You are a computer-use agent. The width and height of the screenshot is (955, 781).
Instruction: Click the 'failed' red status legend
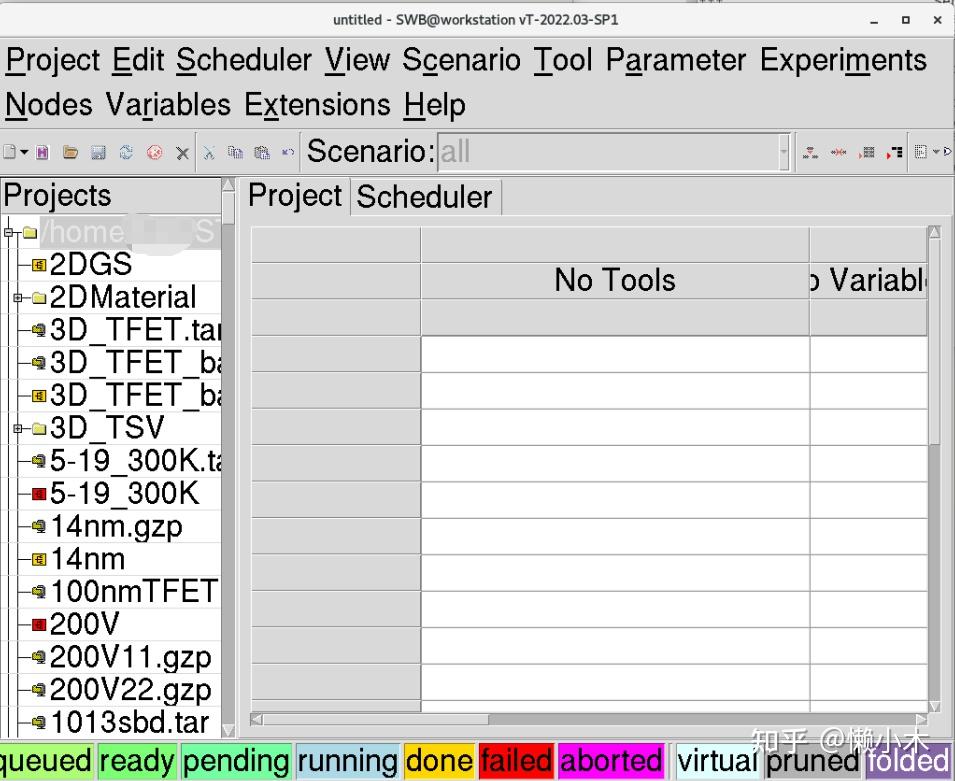pos(516,762)
